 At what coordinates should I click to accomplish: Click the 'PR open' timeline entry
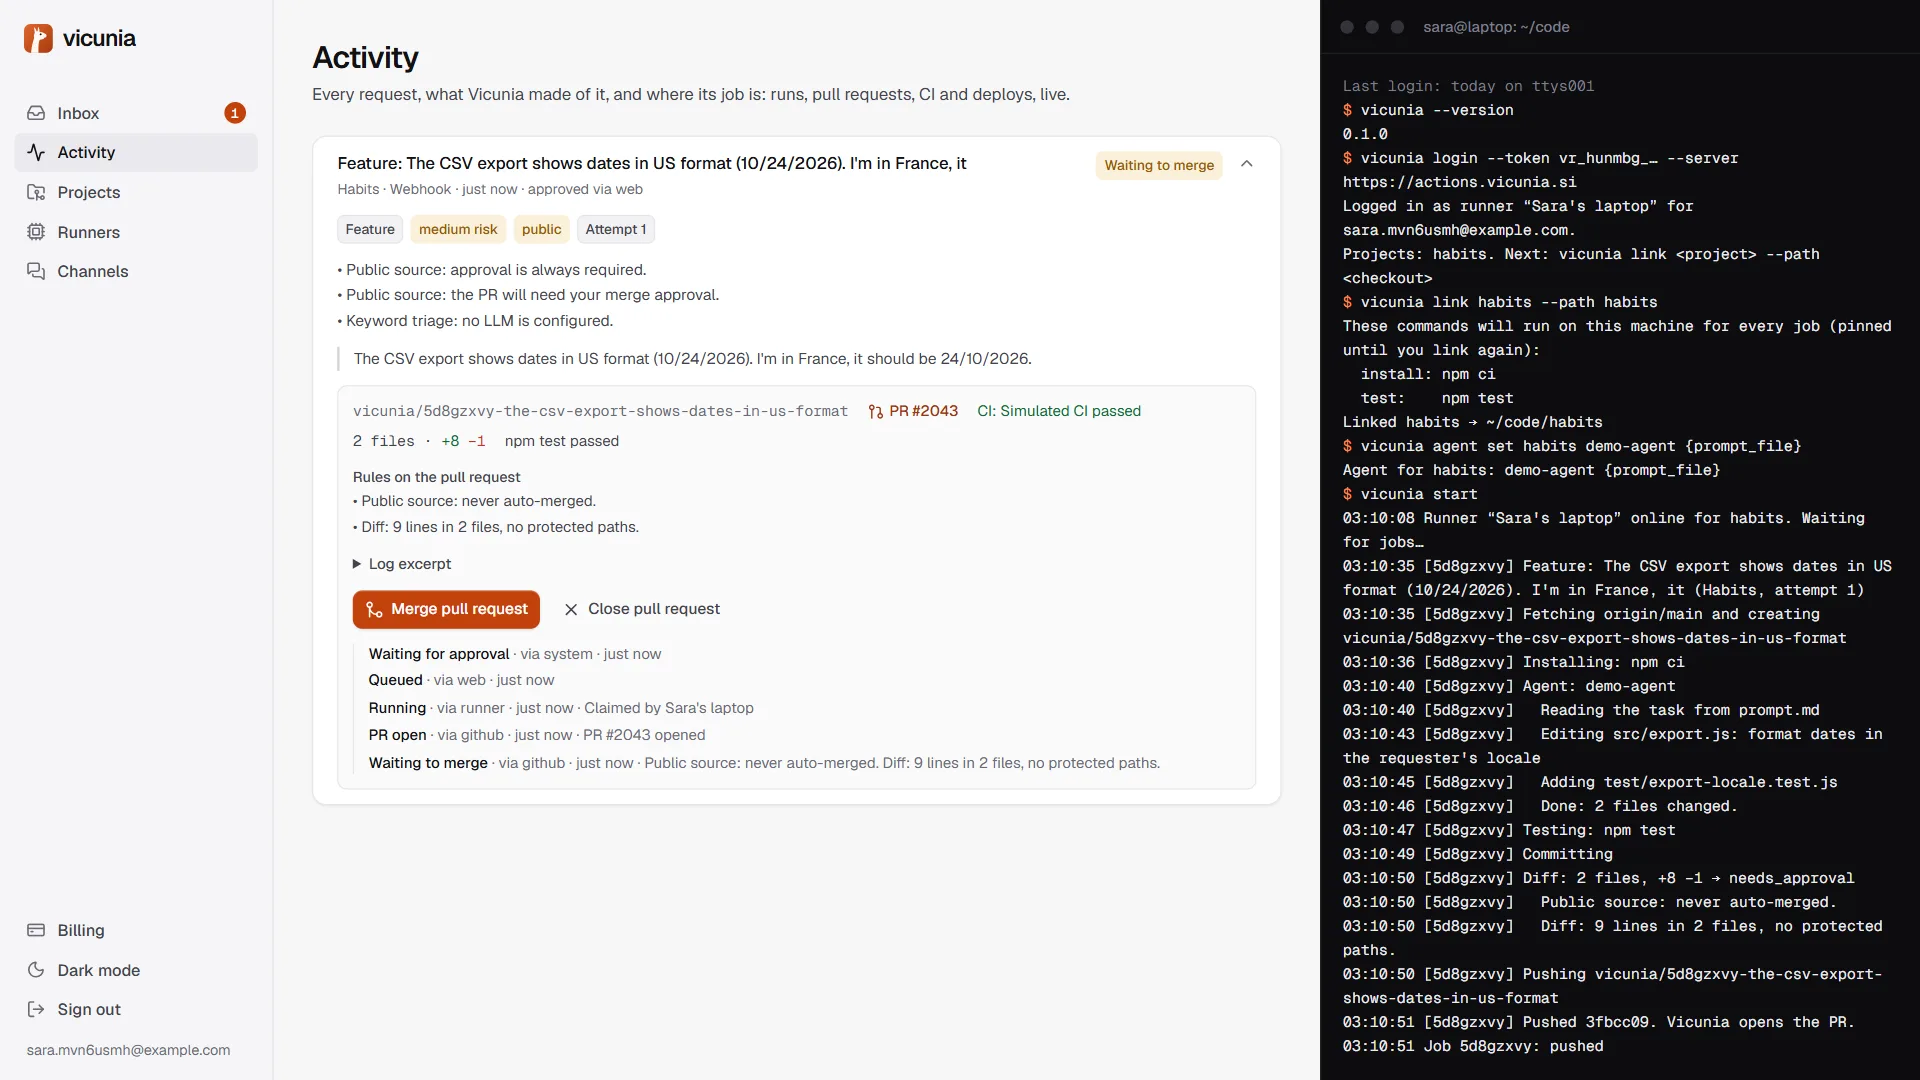click(537, 735)
